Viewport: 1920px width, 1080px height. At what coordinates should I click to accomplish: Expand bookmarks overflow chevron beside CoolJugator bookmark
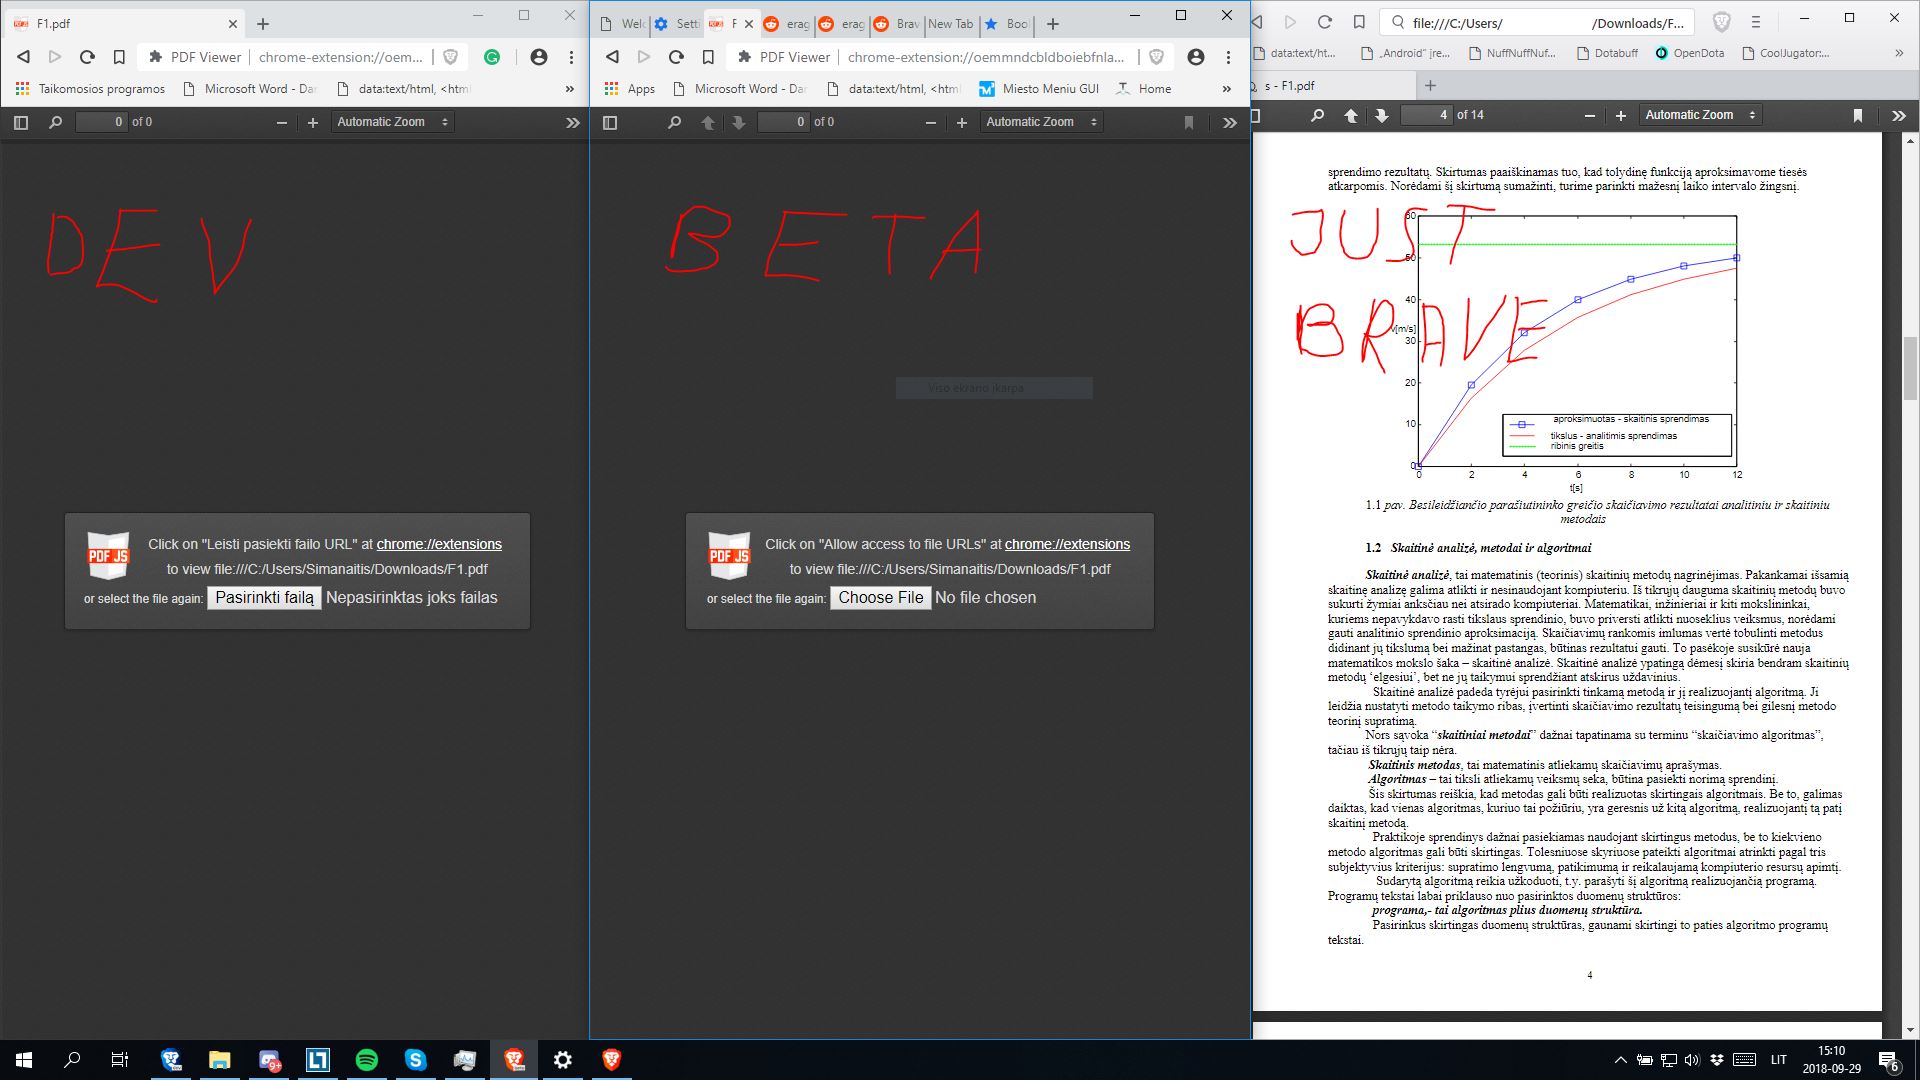pyautogui.click(x=1898, y=53)
